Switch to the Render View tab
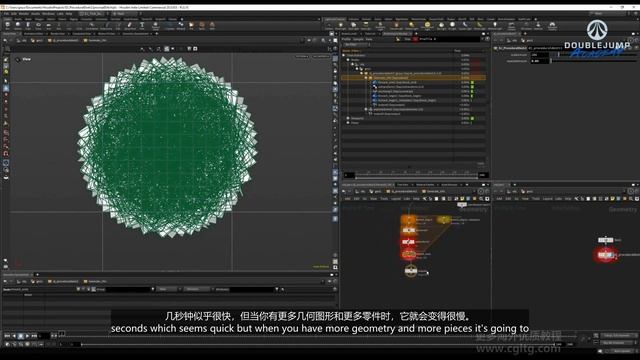 click(x=58, y=33)
